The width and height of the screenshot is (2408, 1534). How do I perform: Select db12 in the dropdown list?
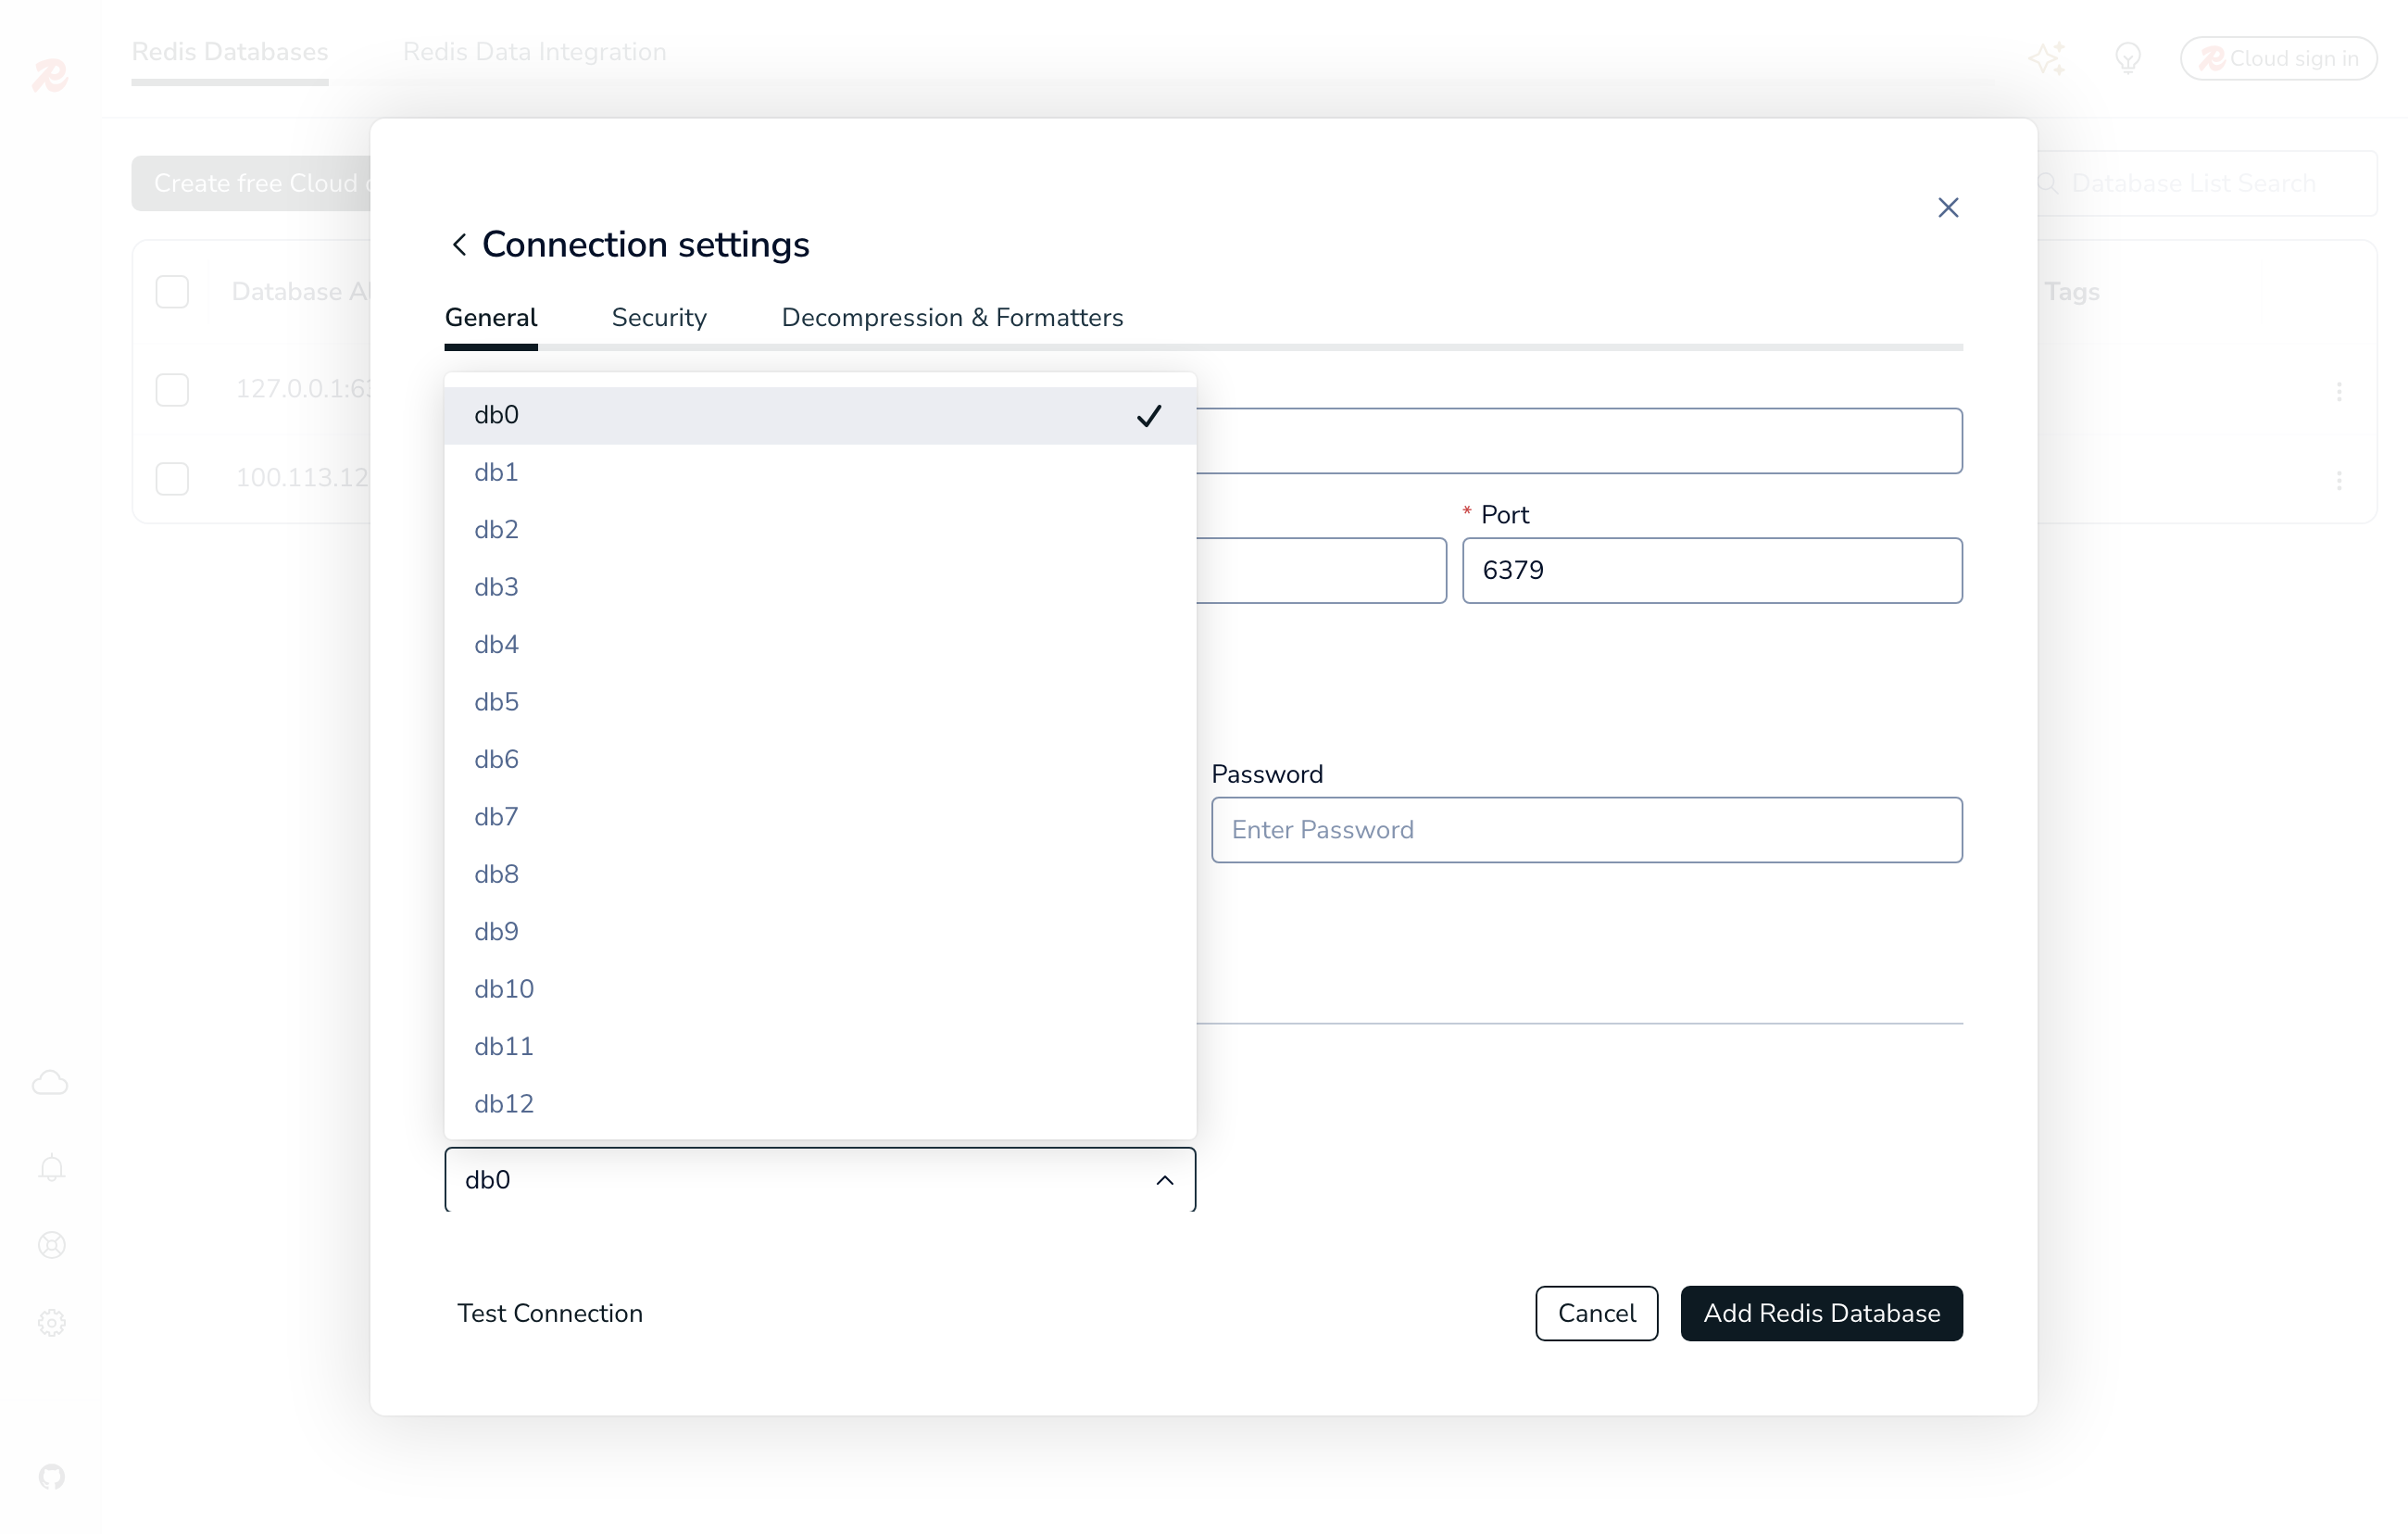point(820,1104)
